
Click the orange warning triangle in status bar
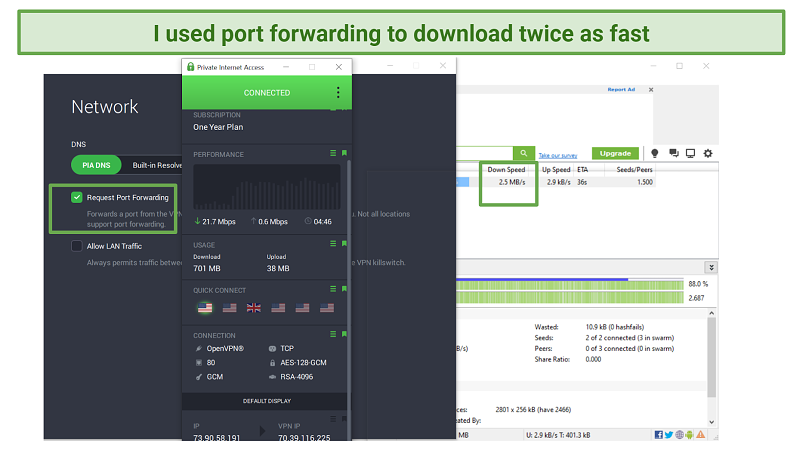point(701,435)
